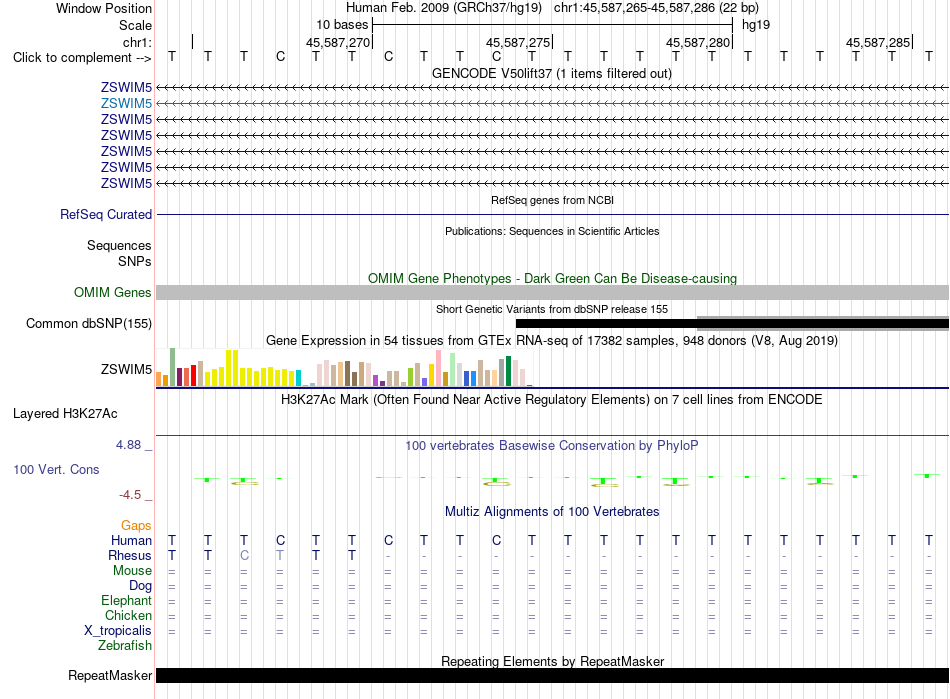Open GENCODE V50lift37 track title
Screen dimensions: 950x699
coord(552,73)
